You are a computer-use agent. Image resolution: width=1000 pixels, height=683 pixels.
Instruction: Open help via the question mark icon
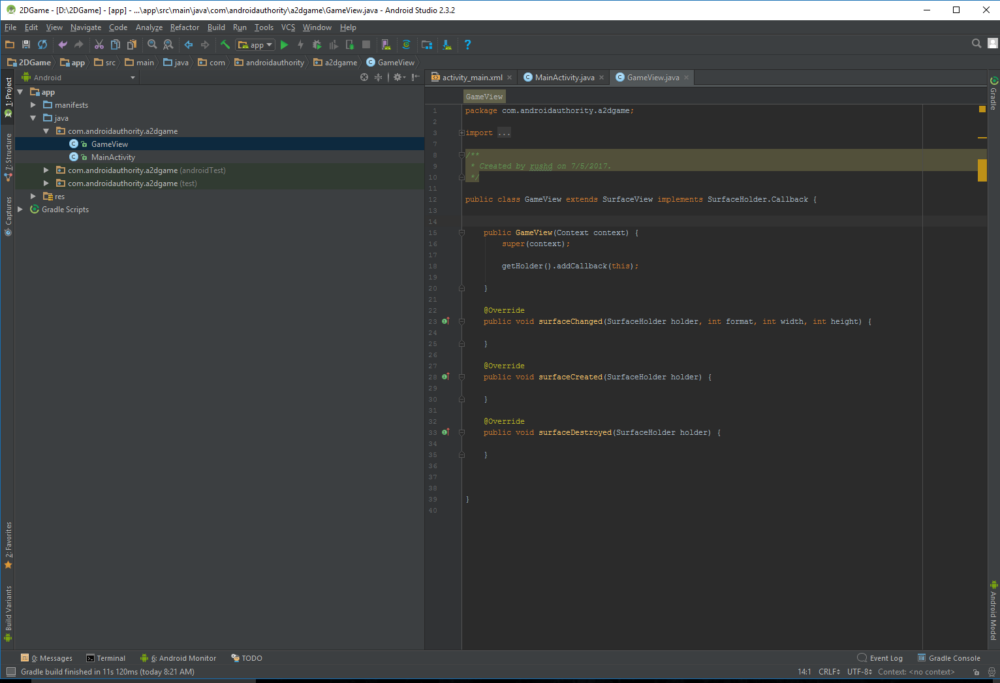point(468,44)
